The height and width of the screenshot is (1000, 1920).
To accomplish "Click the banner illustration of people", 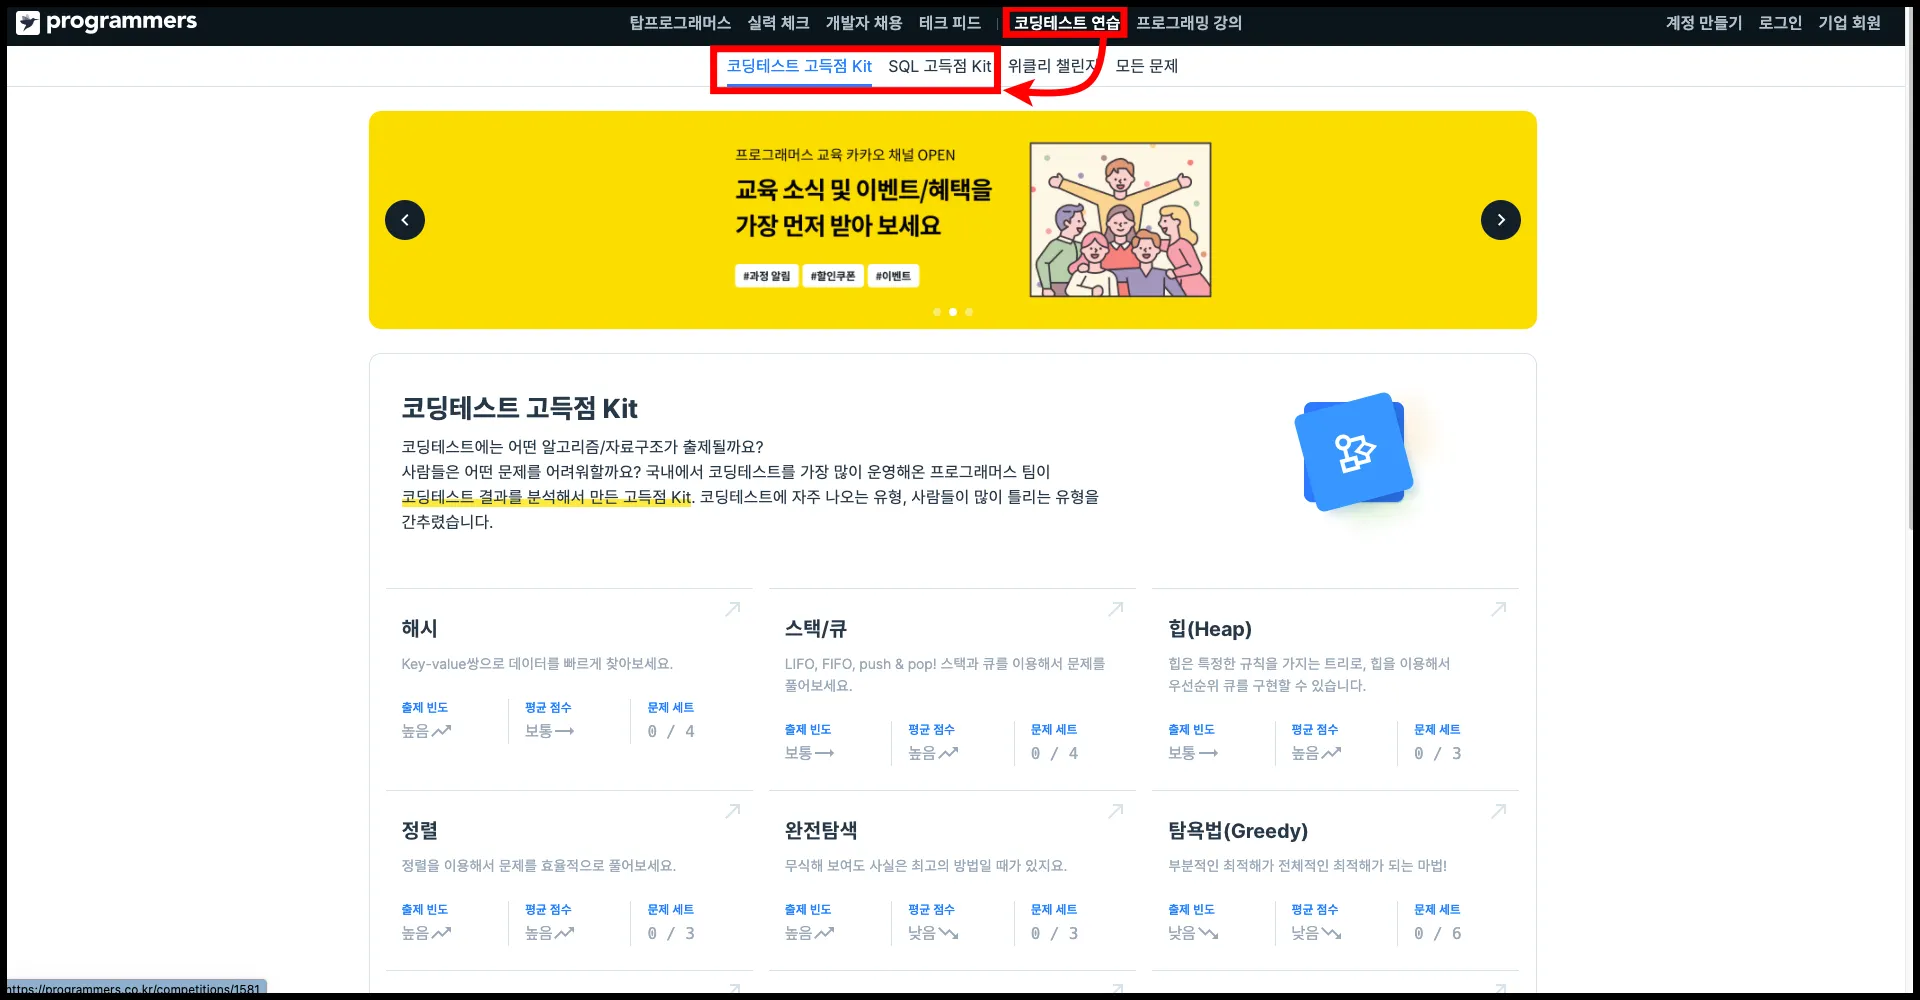I will coord(1120,220).
